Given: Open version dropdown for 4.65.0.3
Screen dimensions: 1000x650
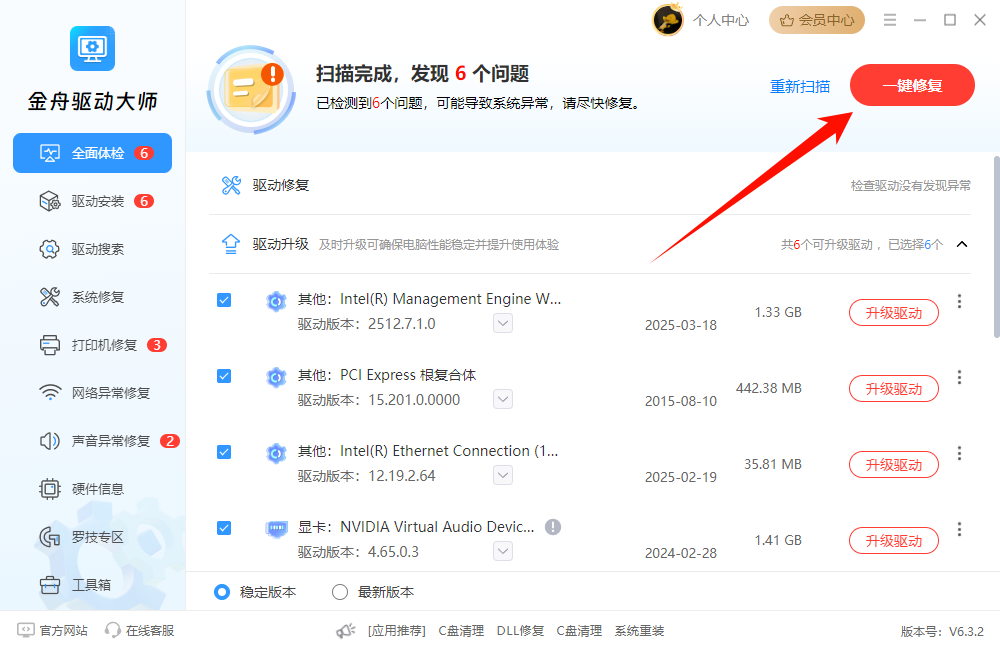Looking at the screenshot, I should (503, 551).
